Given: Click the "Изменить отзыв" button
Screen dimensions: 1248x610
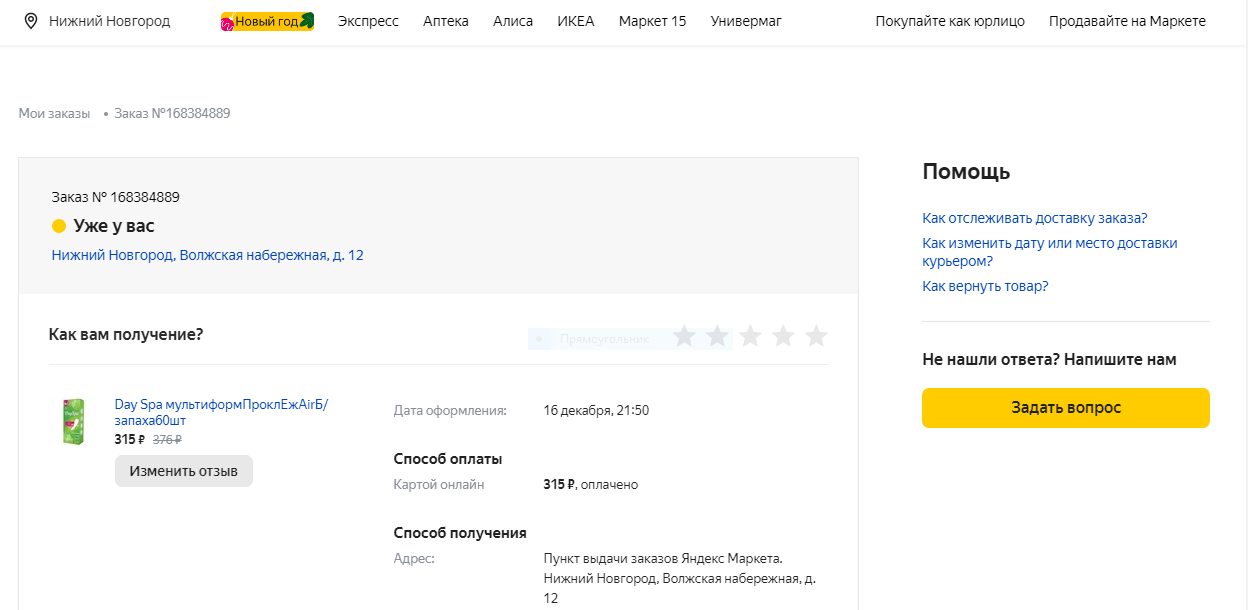Looking at the screenshot, I should [183, 470].
